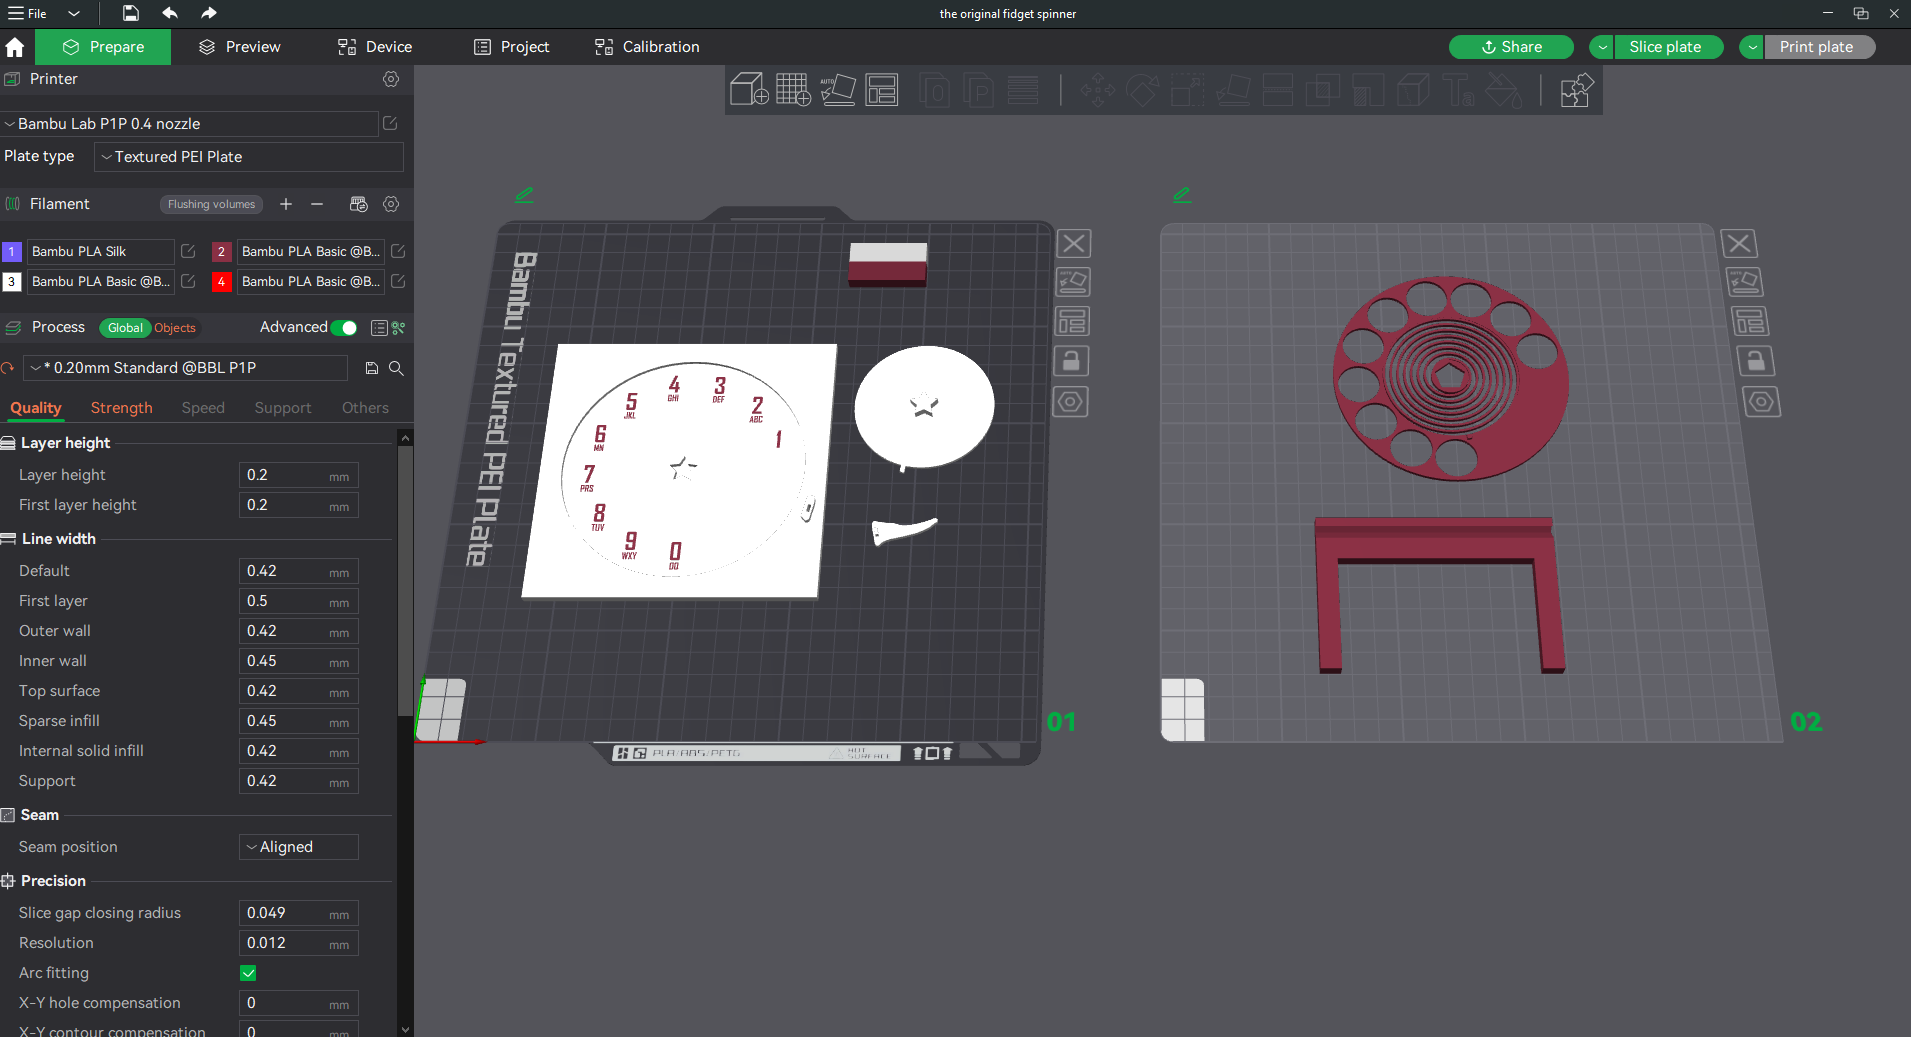The height and width of the screenshot is (1037, 1911).
Task: Lock plate 01 with the padlock icon
Action: [1071, 361]
